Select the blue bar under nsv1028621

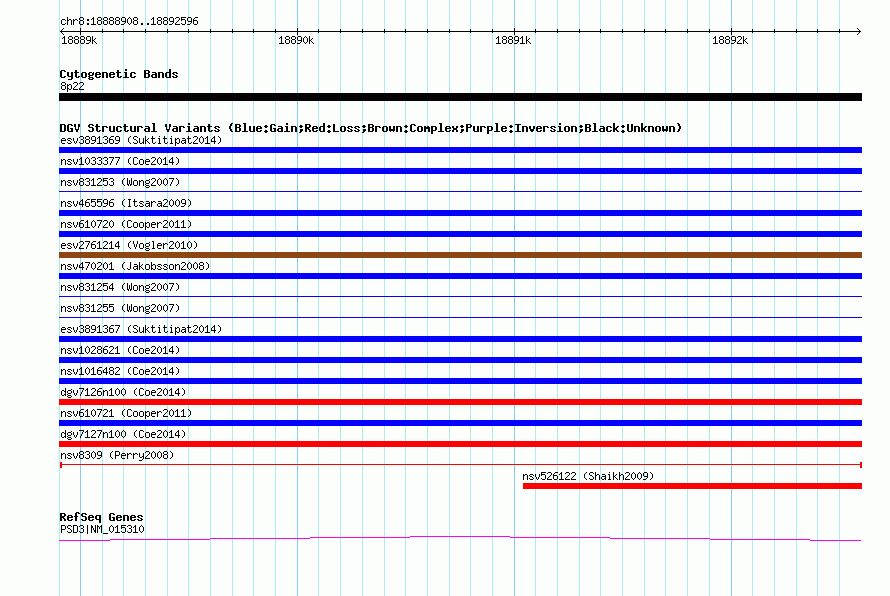pyautogui.click(x=460, y=360)
